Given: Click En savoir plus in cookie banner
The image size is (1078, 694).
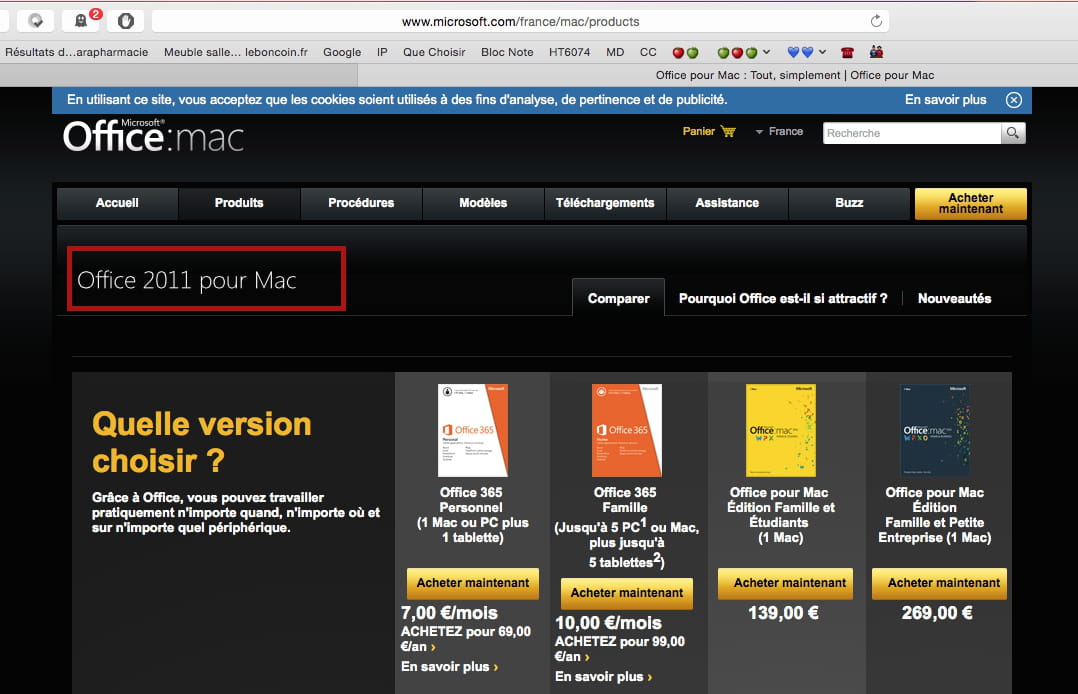Looking at the screenshot, I should [945, 100].
